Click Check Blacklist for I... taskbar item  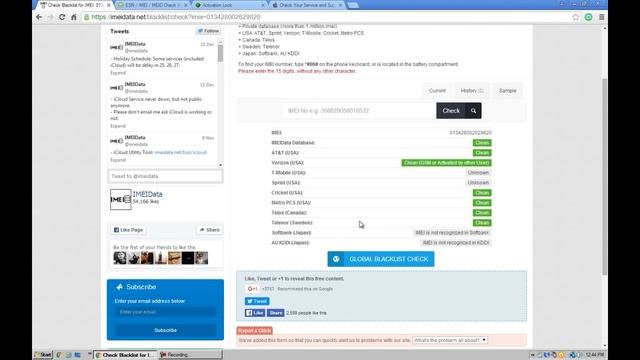pos(125,355)
